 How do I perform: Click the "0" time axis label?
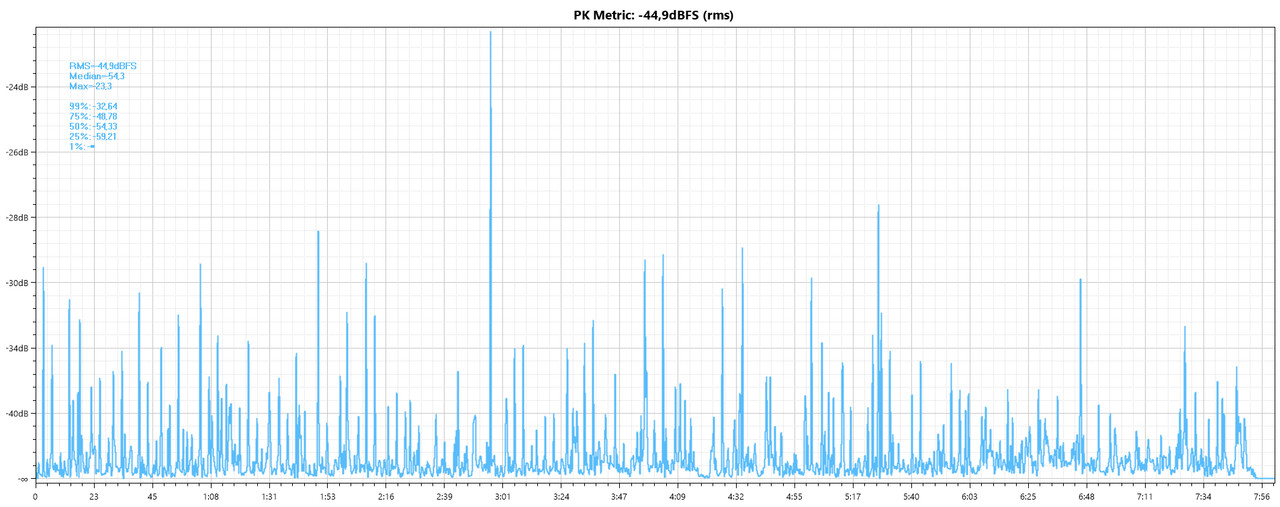click(35, 496)
